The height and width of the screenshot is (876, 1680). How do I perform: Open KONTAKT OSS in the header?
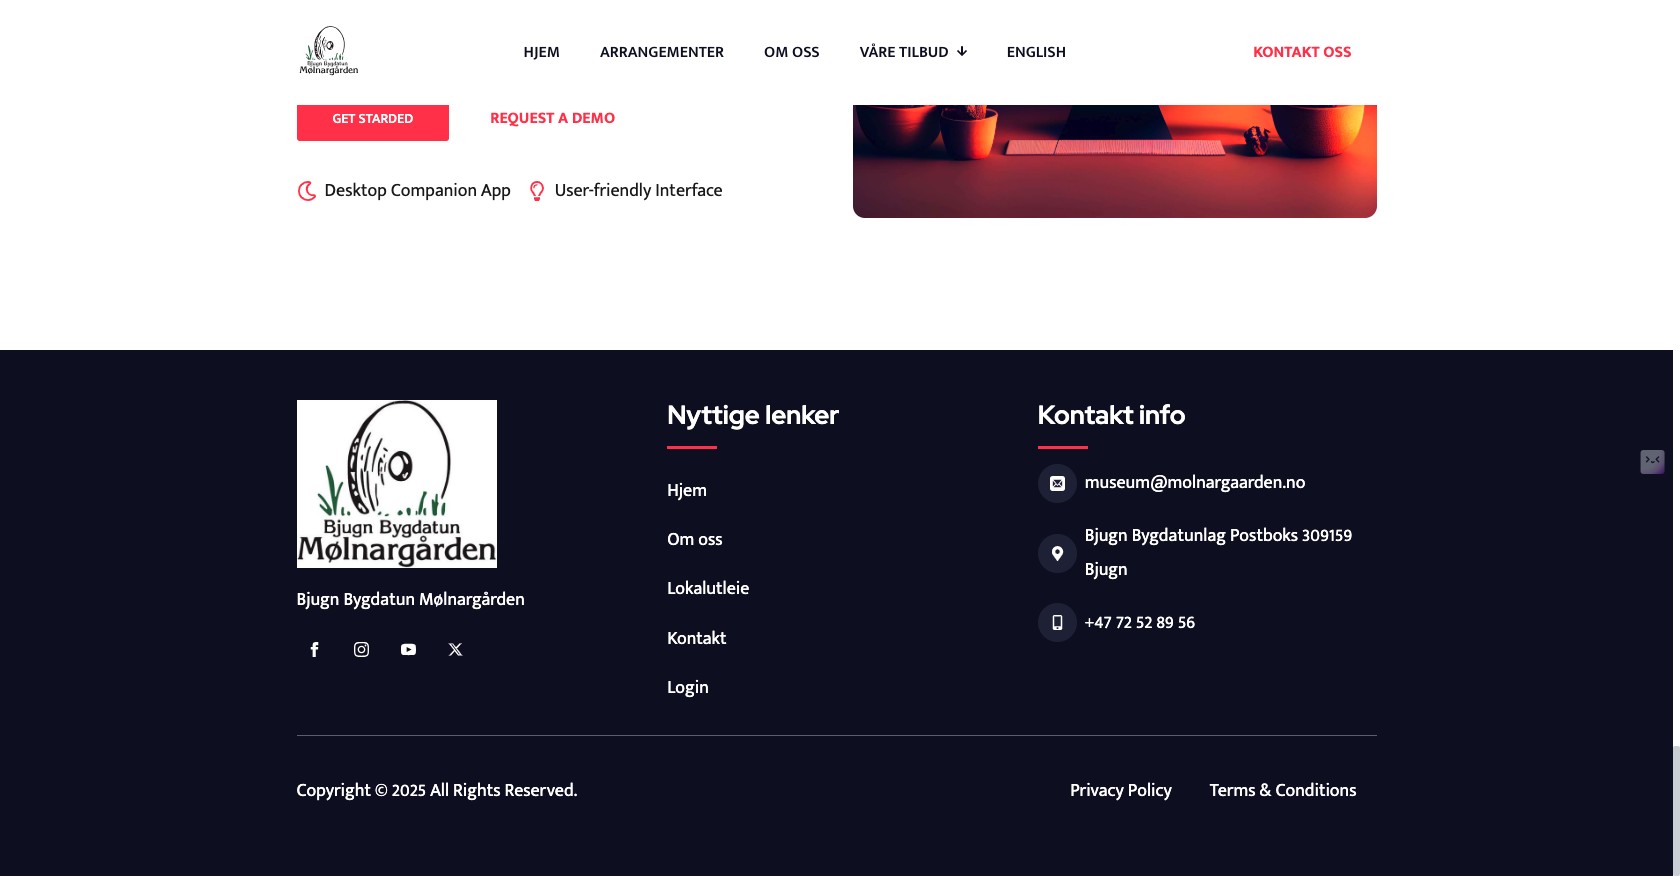tap(1302, 52)
